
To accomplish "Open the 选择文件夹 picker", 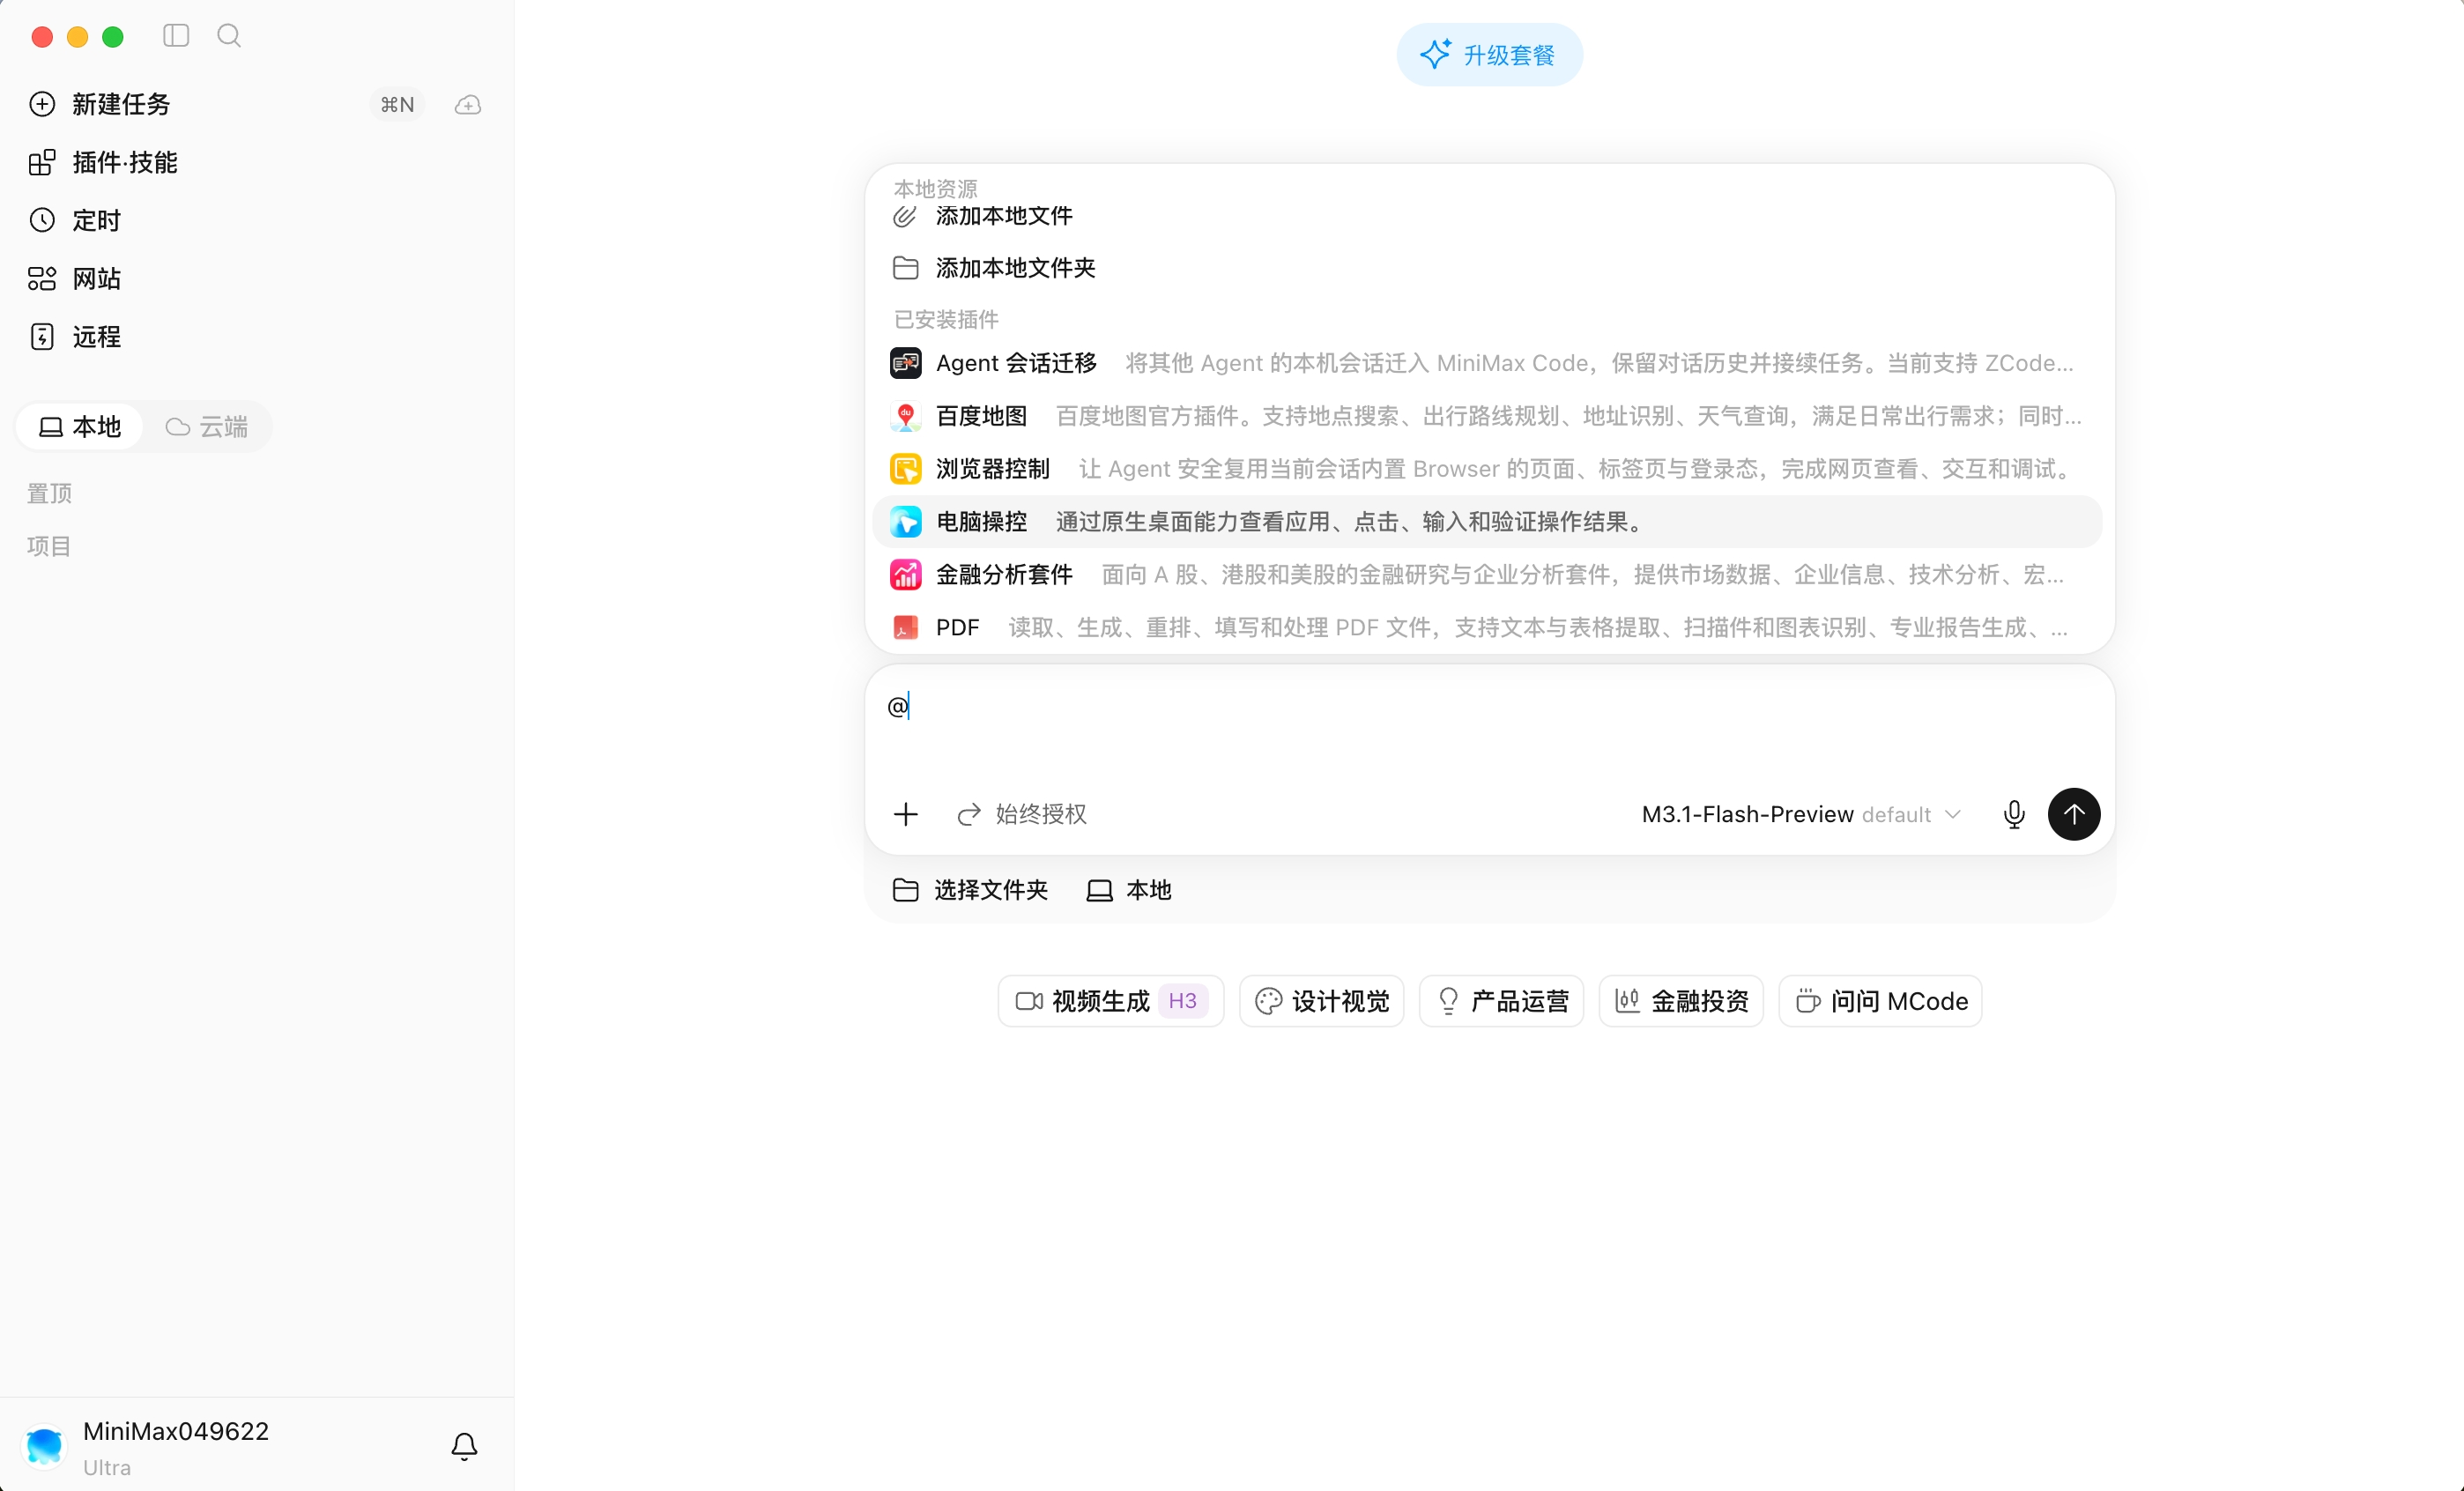I will click(970, 890).
